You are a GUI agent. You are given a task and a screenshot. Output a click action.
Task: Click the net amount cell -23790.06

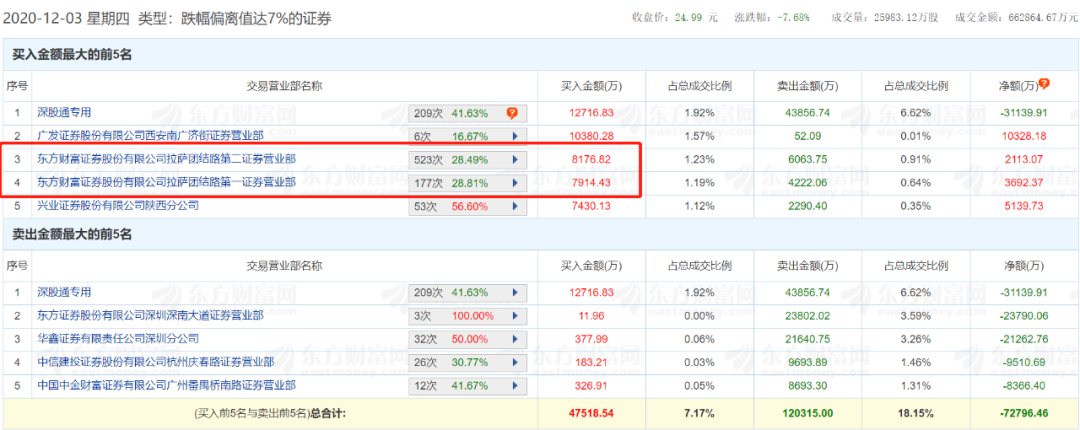point(1025,316)
